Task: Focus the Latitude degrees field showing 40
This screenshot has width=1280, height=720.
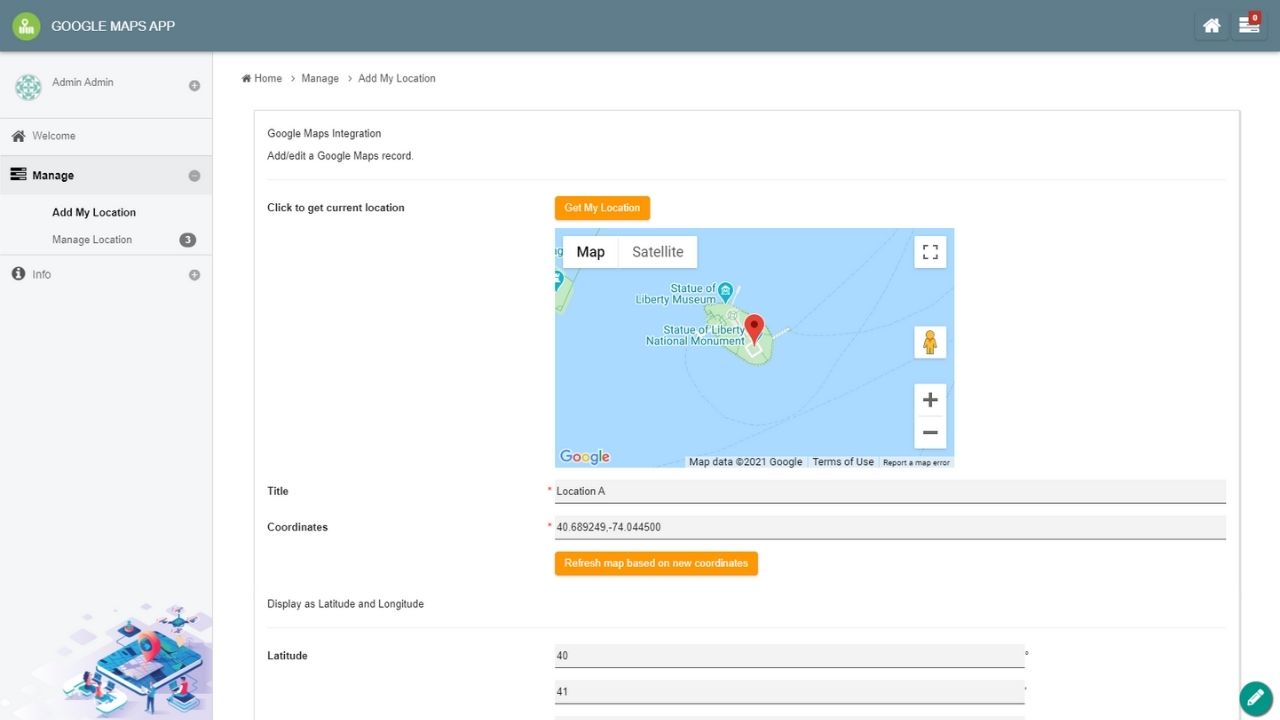Action: tap(789, 656)
